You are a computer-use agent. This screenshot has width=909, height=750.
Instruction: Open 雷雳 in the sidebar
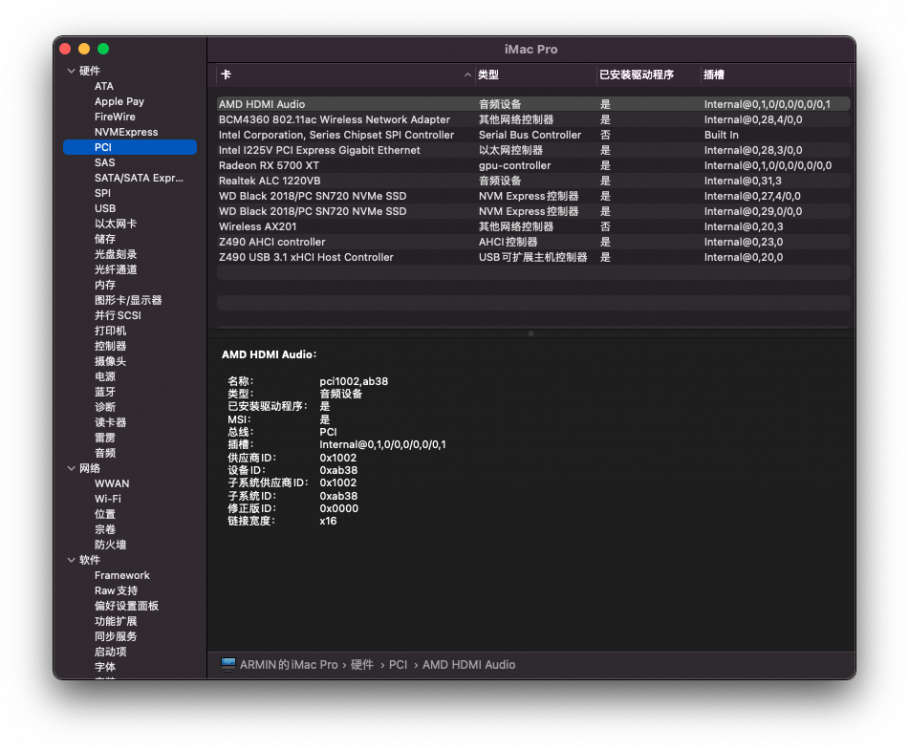105,438
